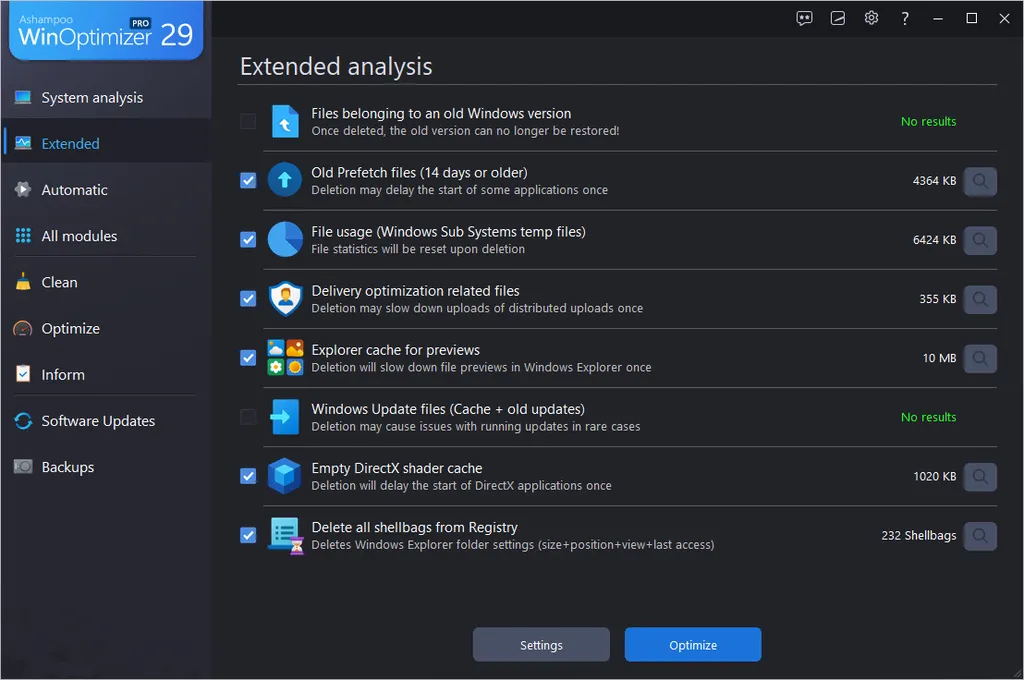This screenshot has width=1024, height=680.
Task: Inspect File usage results with magnifier button
Action: pyautogui.click(x=980, y=240)
